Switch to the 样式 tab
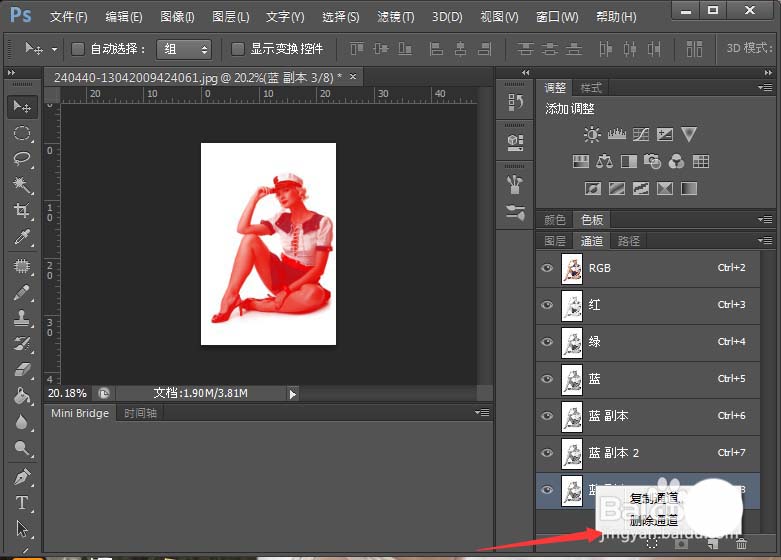Screen dimensions: 781x560 (x=591, y=88)
